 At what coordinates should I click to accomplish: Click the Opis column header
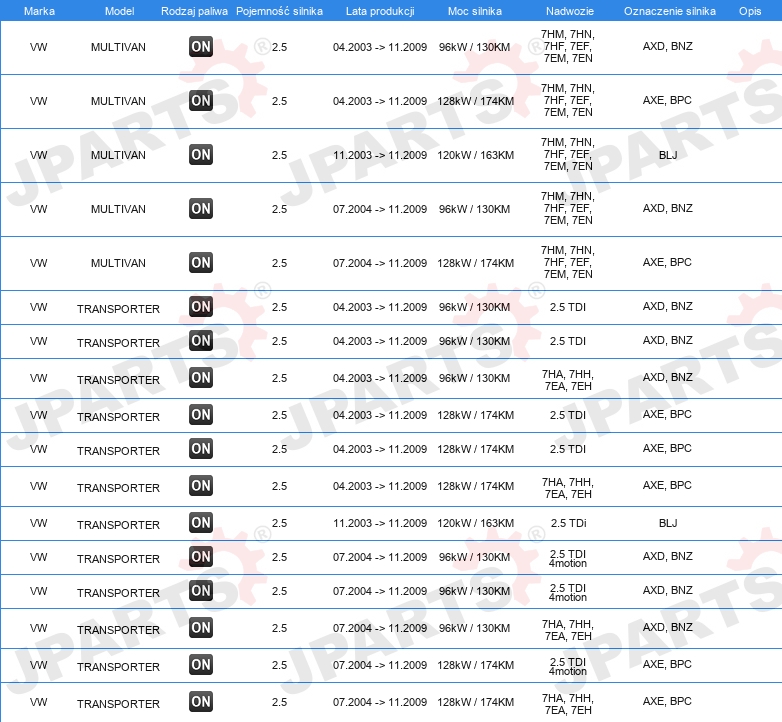tap(750, 11)
